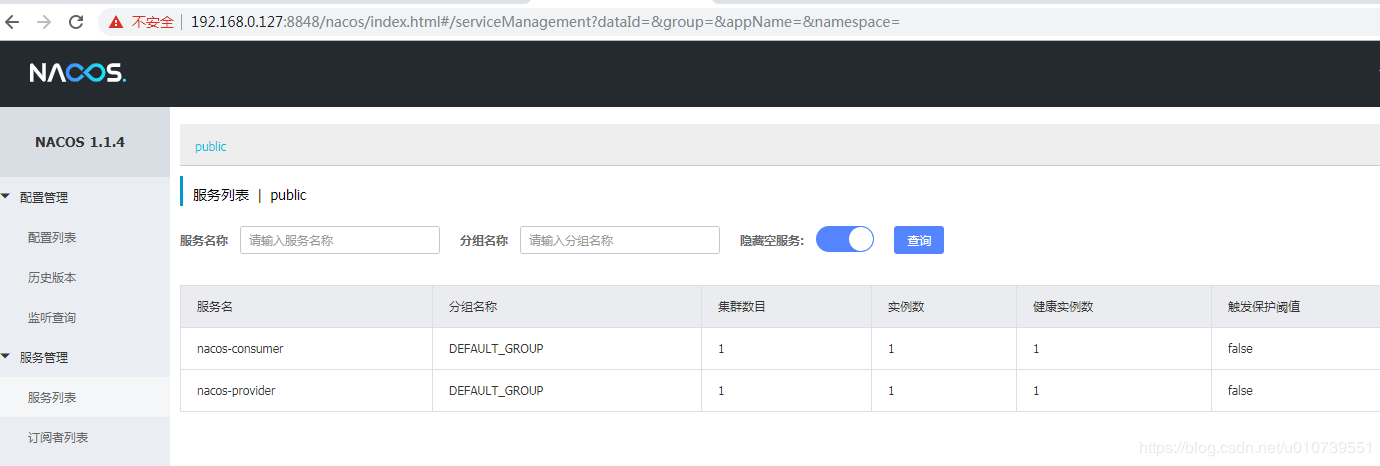Click the false value in nacos-consumer row
The image size is (1380, 466).
(x=1240, y=349)
